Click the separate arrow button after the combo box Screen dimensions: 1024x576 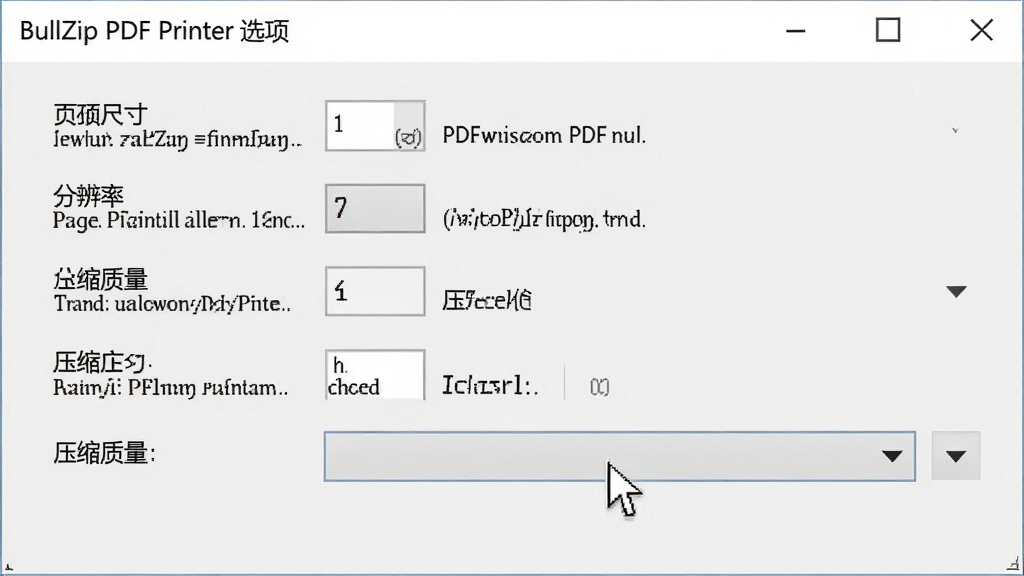pos(955,456)
